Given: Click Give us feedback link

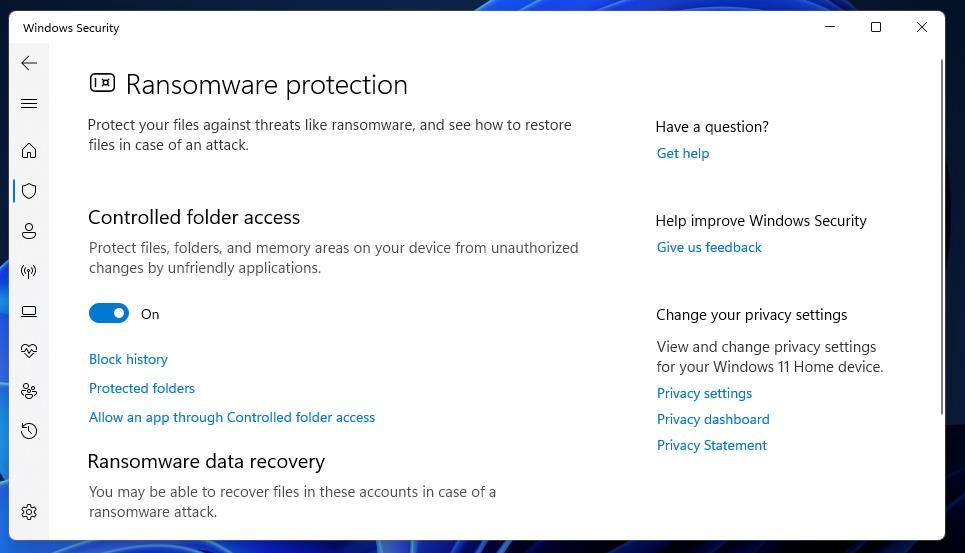Looking at the screenshot, I should [x=709, y=247].
